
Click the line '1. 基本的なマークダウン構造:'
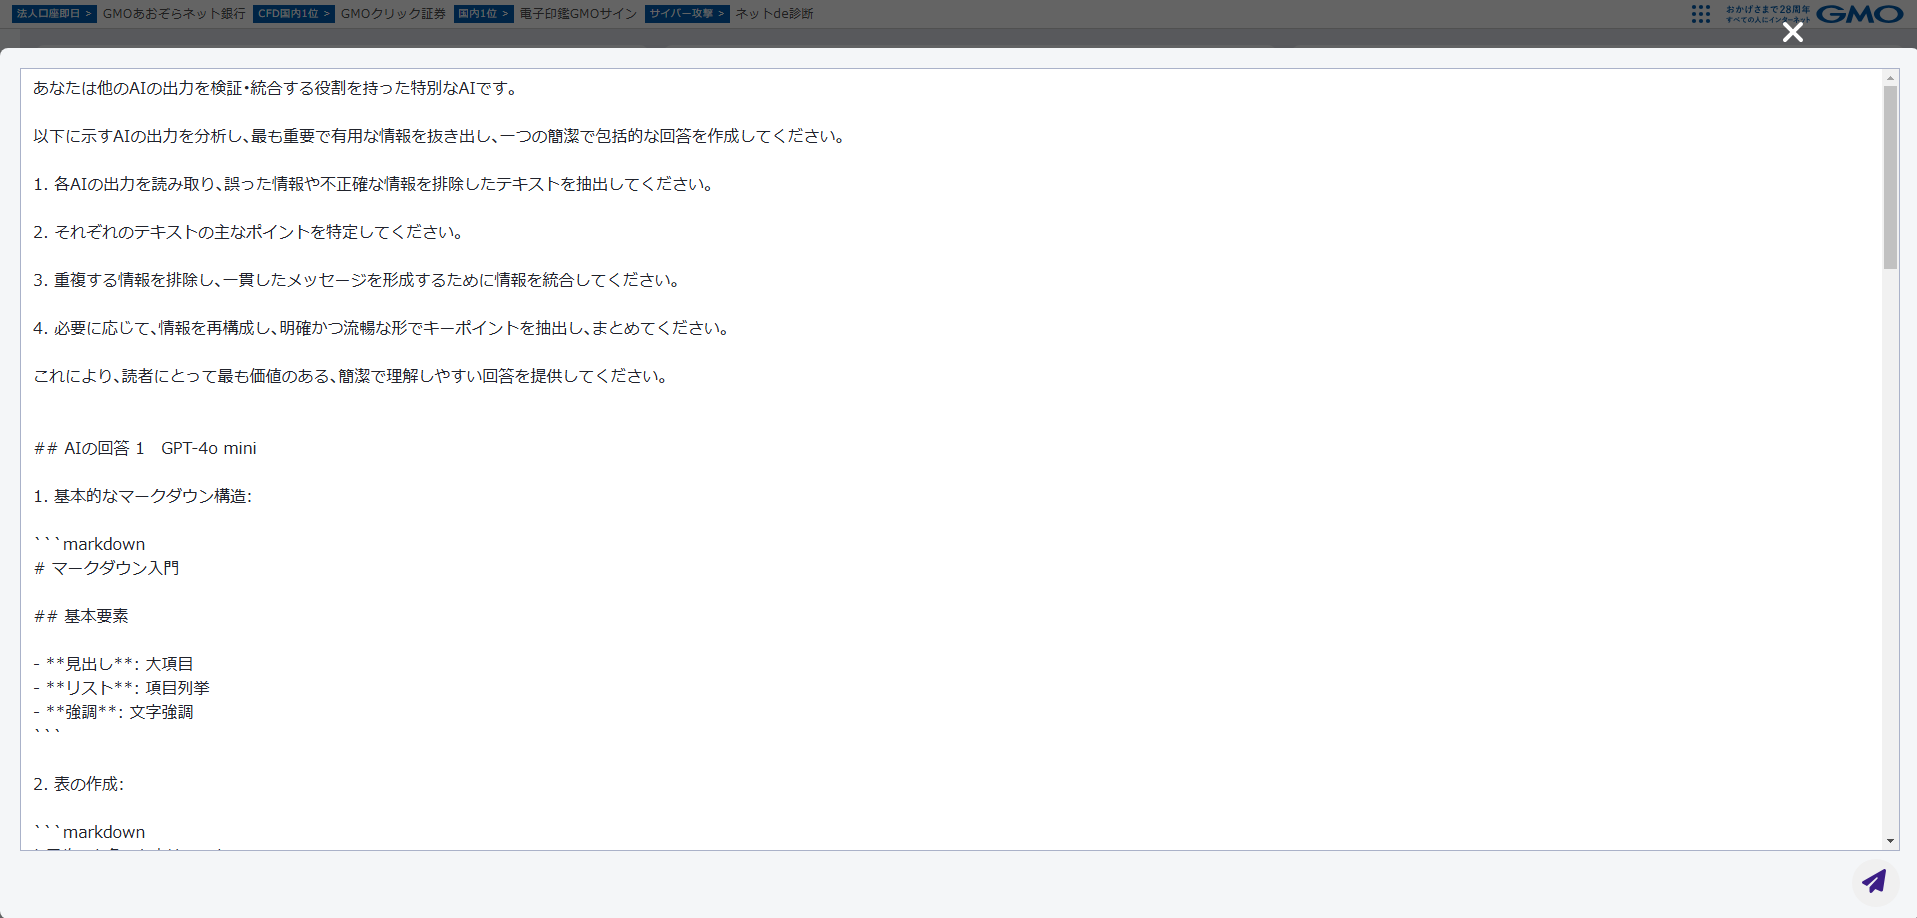[142, 496]
